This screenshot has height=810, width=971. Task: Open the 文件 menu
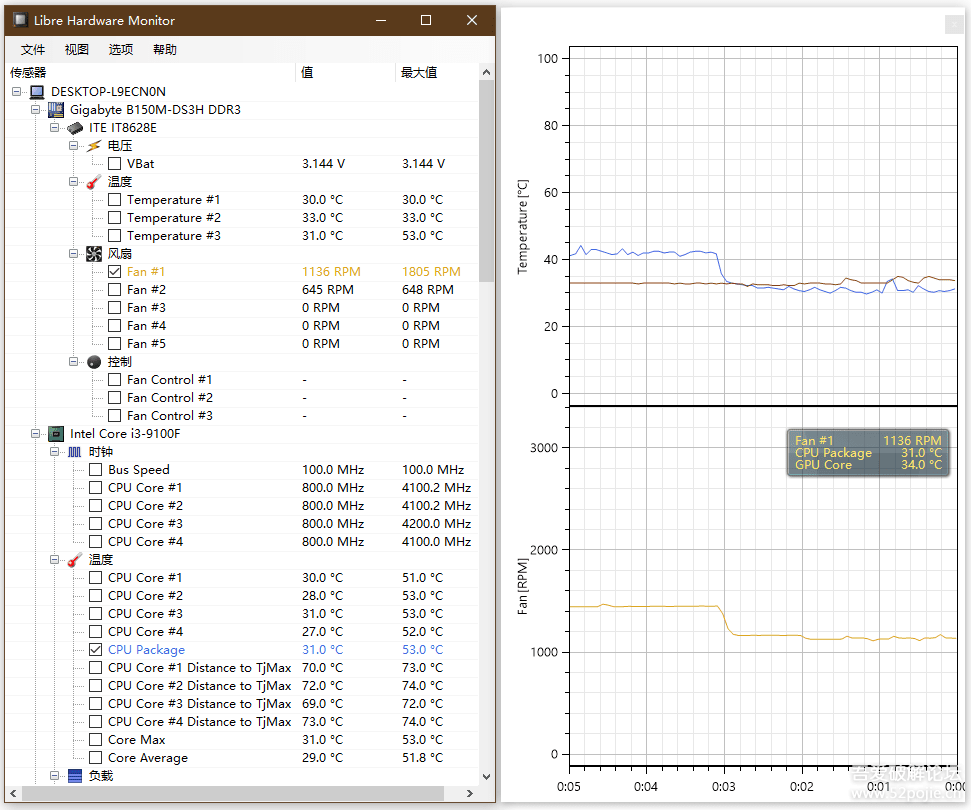pyautogui.click(x=33, y=49)
